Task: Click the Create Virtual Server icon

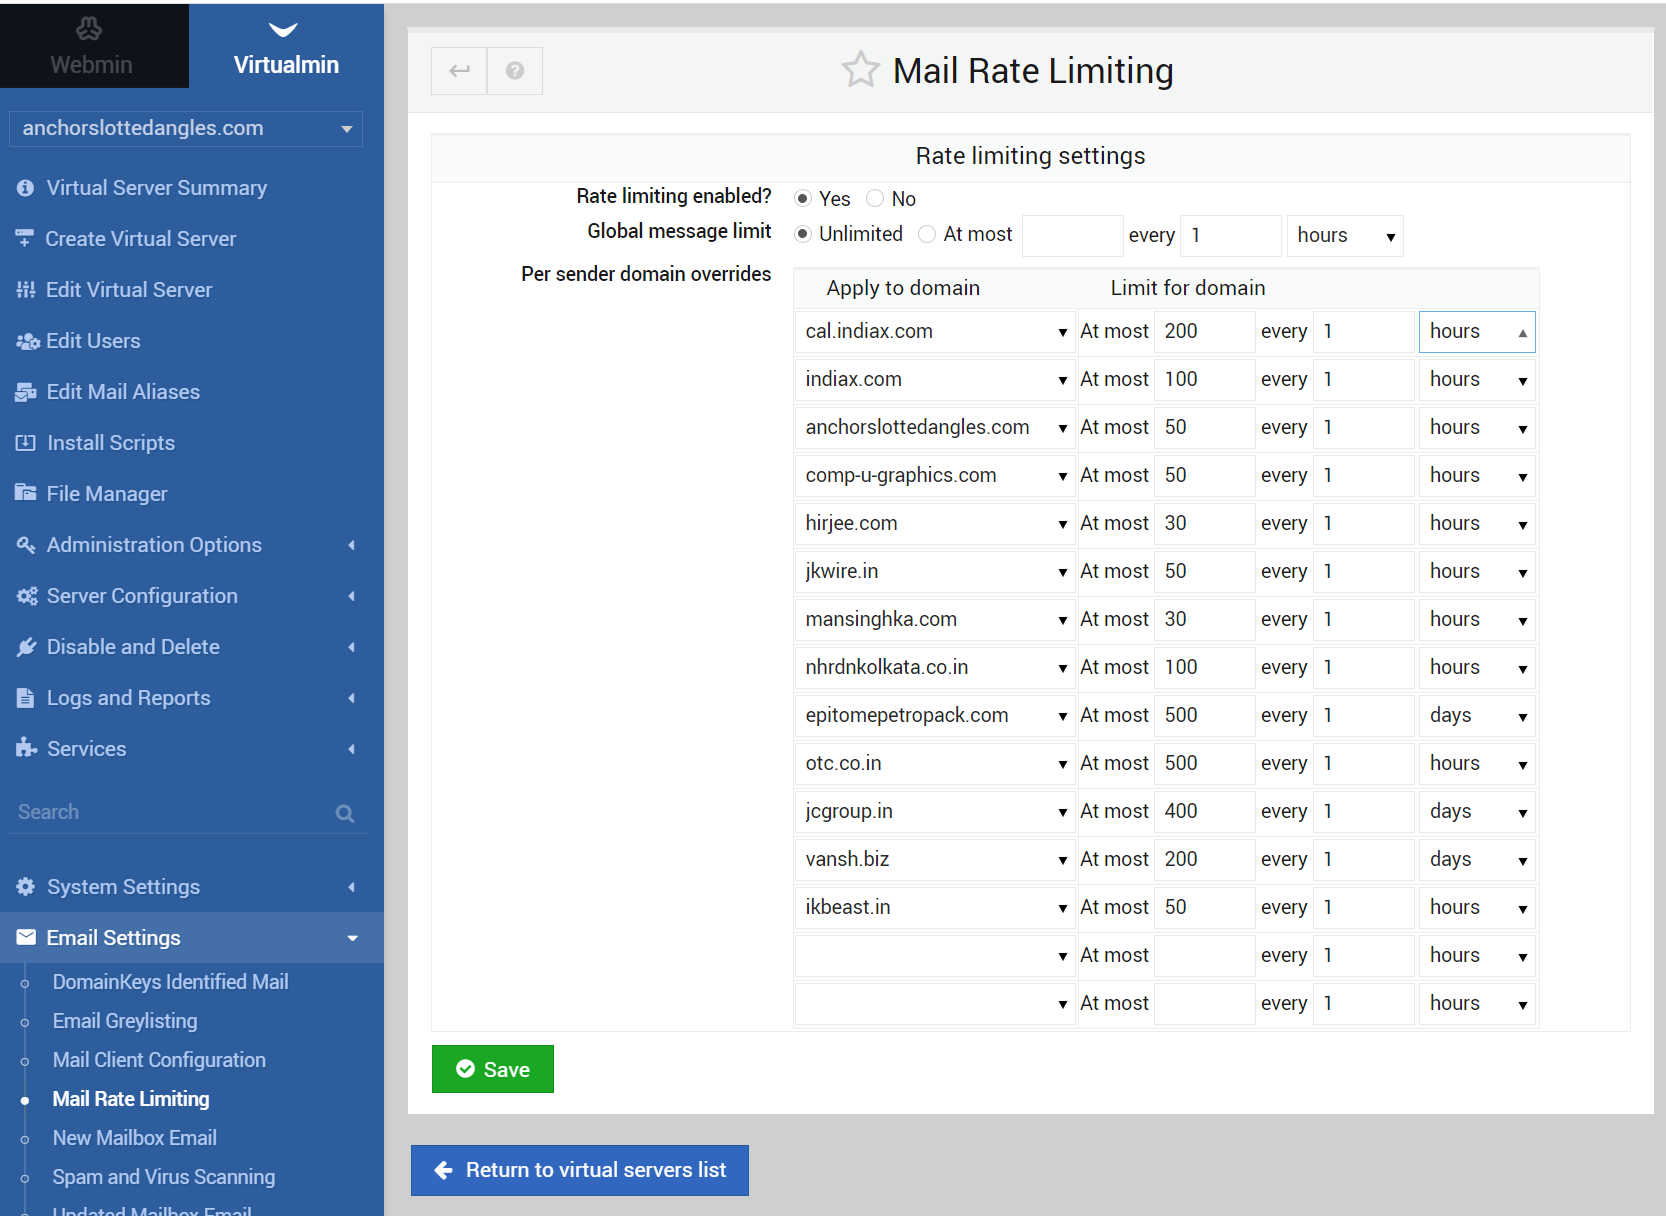Action: pos(25,239)
